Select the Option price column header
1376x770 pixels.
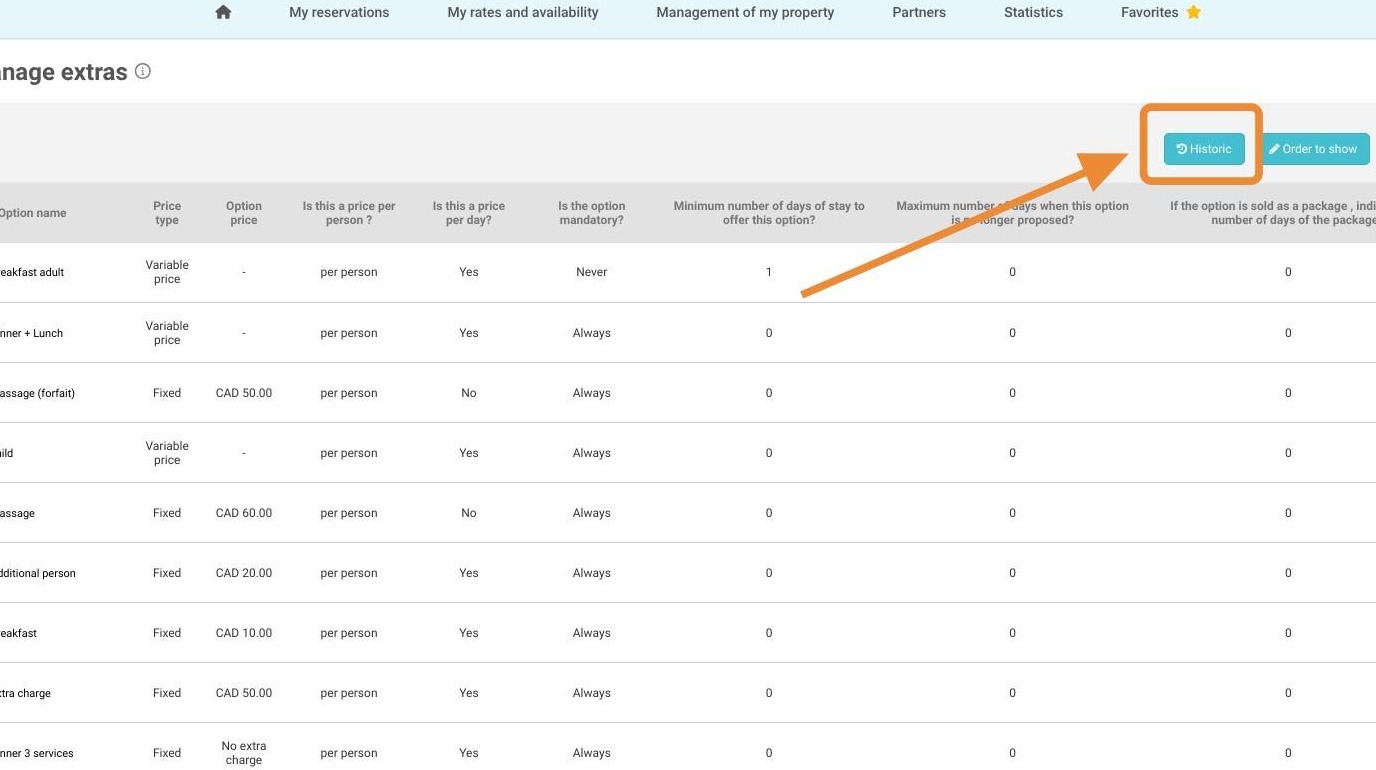point(244,213)
